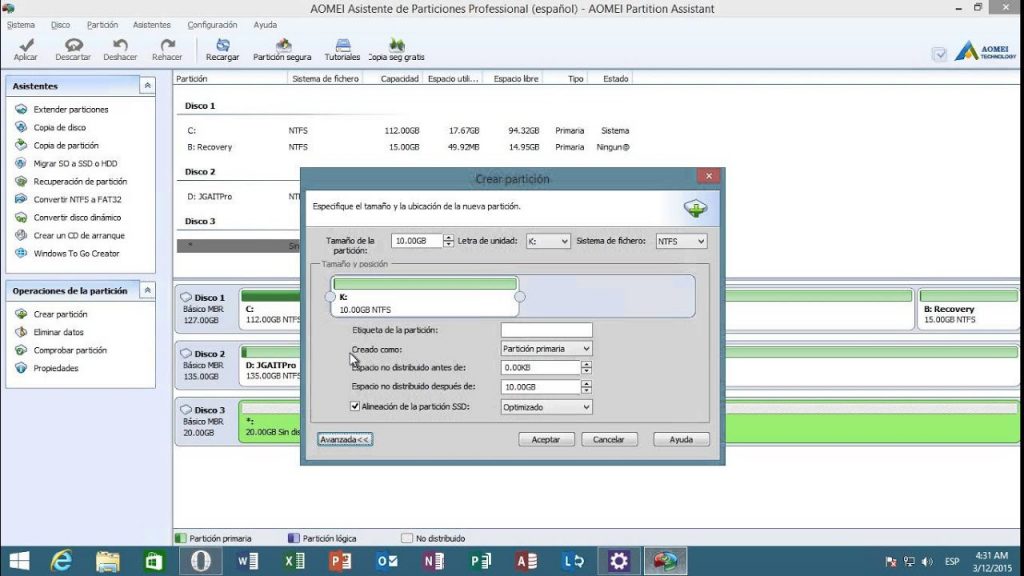Open Partición segura from the toolbar
The height and width of the screenshot is (576, 1024).
point(285,46)
